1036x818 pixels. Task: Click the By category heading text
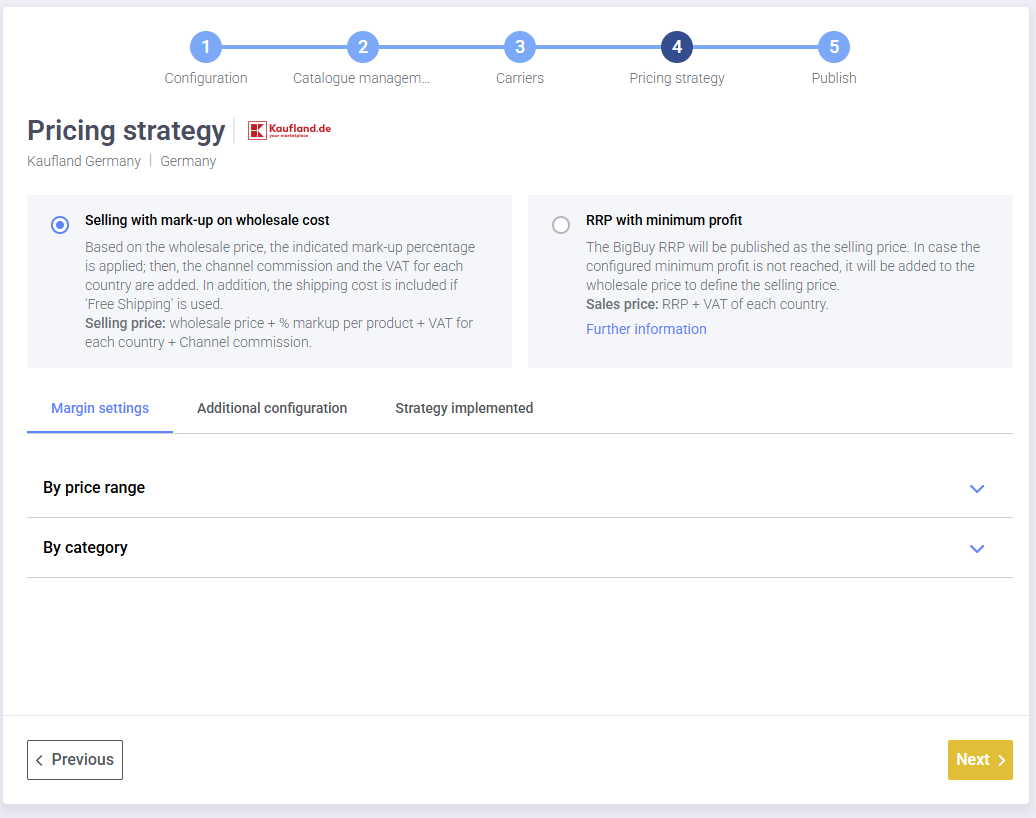point(85,548)
